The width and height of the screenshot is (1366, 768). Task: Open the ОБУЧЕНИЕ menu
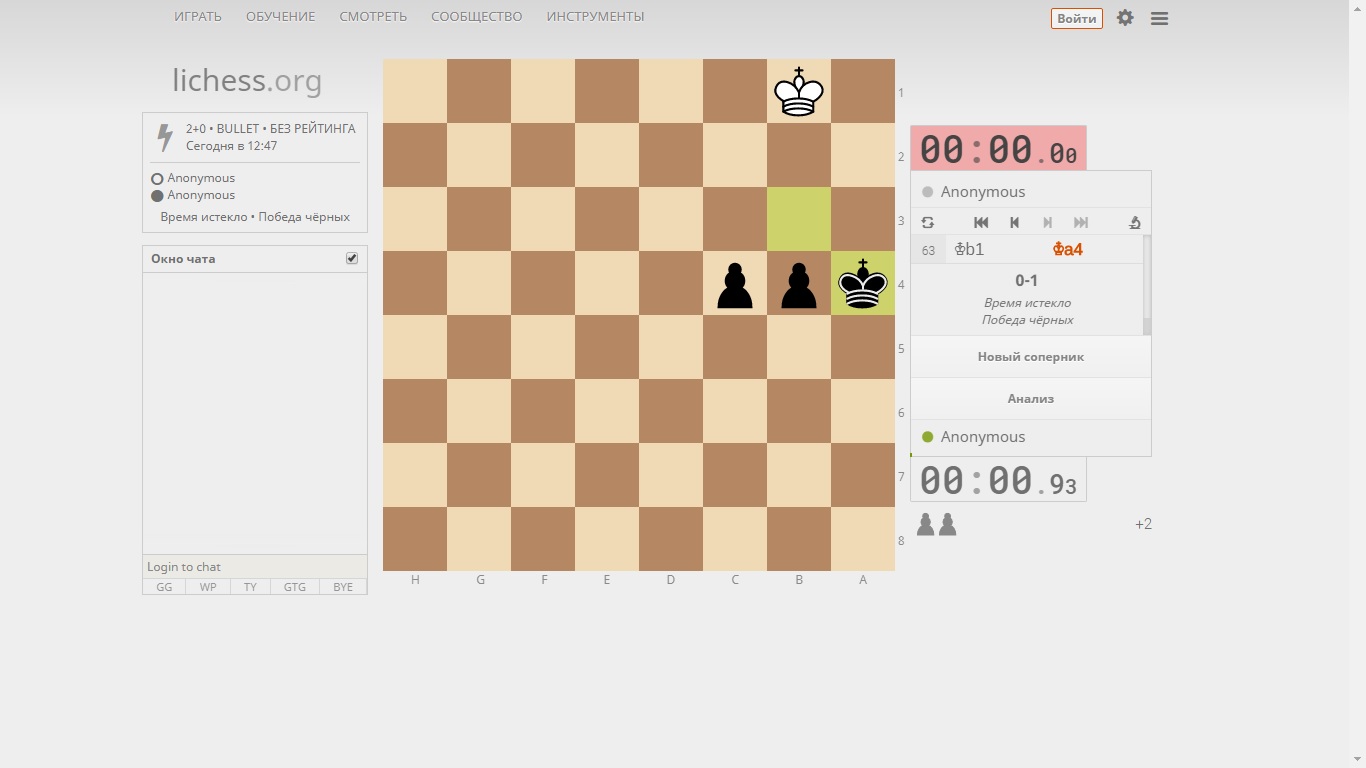tap(280, 17)
